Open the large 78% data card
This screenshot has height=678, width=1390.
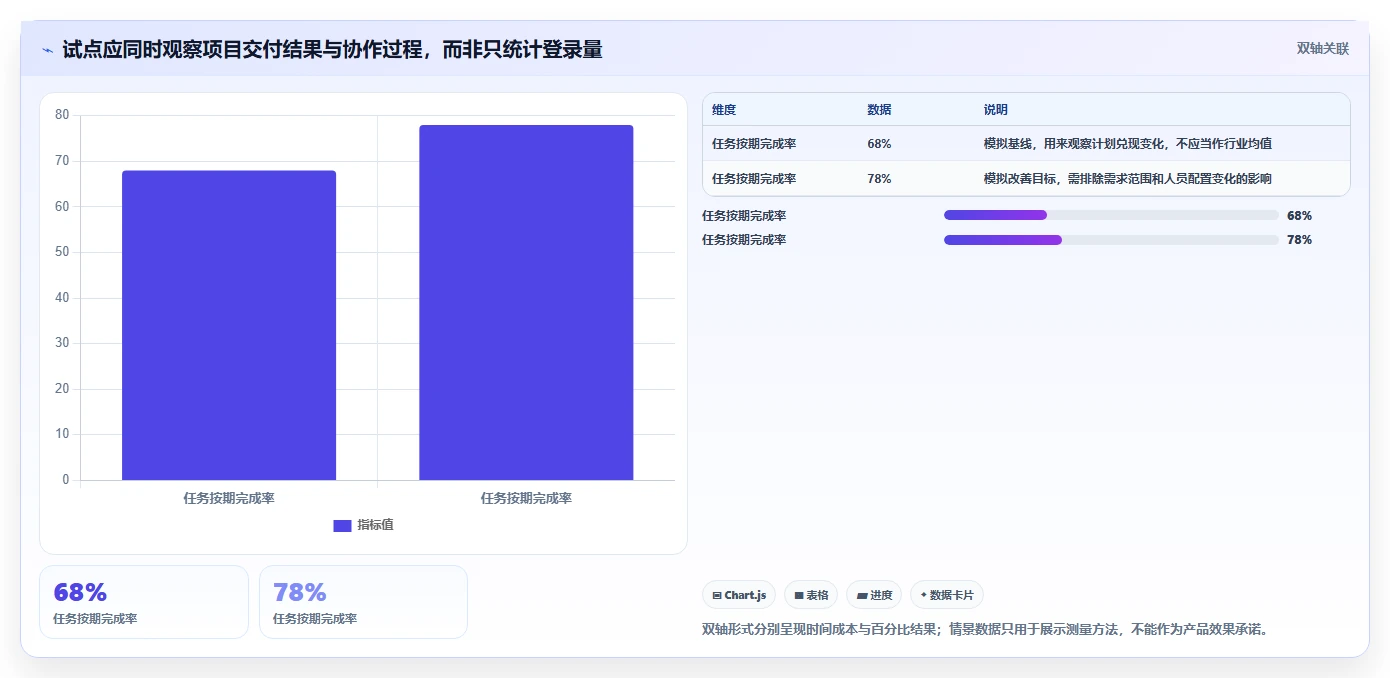coord(363,602)
